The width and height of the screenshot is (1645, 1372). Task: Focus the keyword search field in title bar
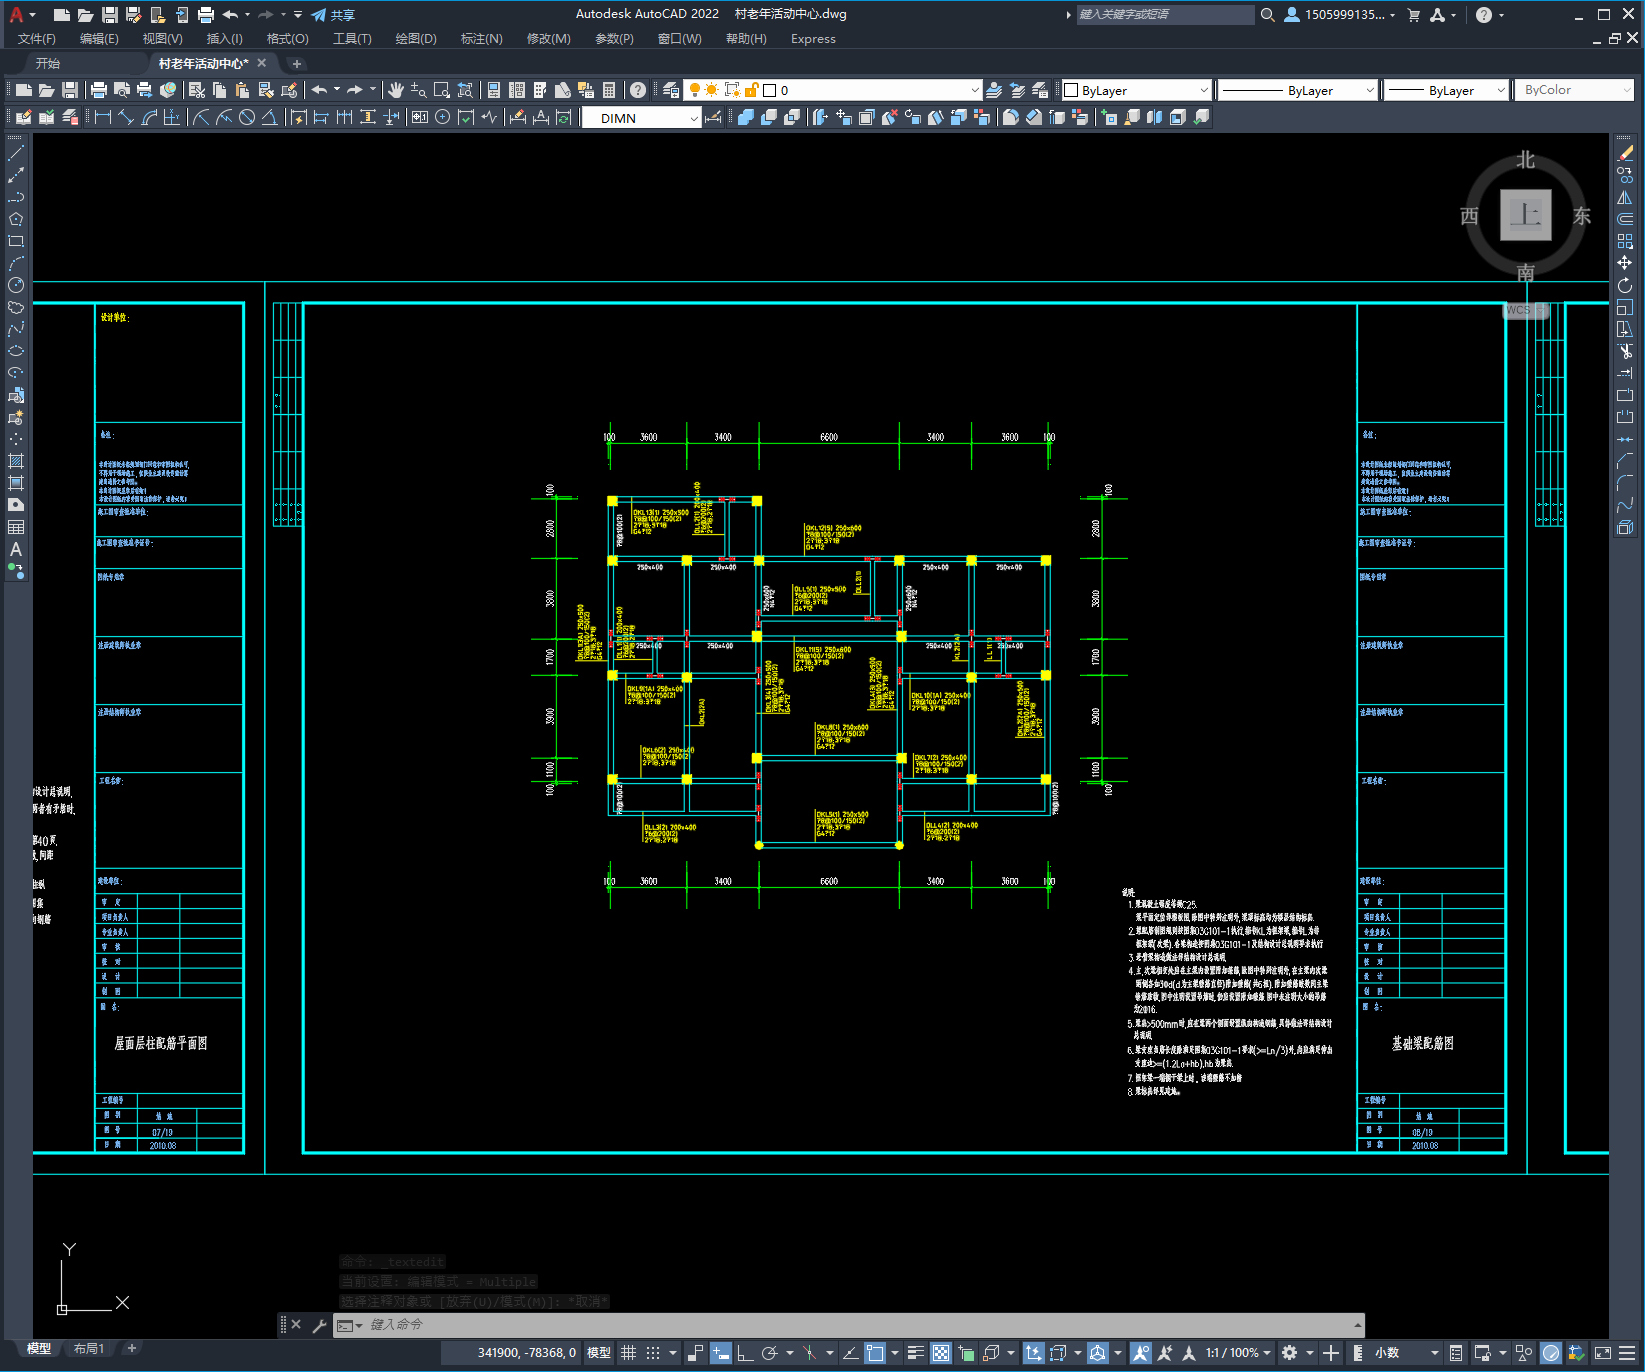coord(1165,15)
